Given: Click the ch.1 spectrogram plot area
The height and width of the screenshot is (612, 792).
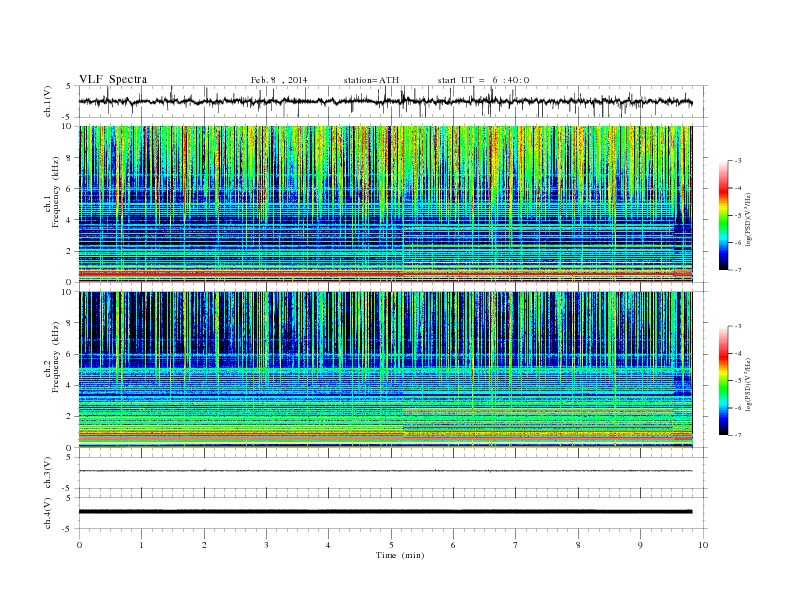Looking at the screenshot, I should coord(386,204).
